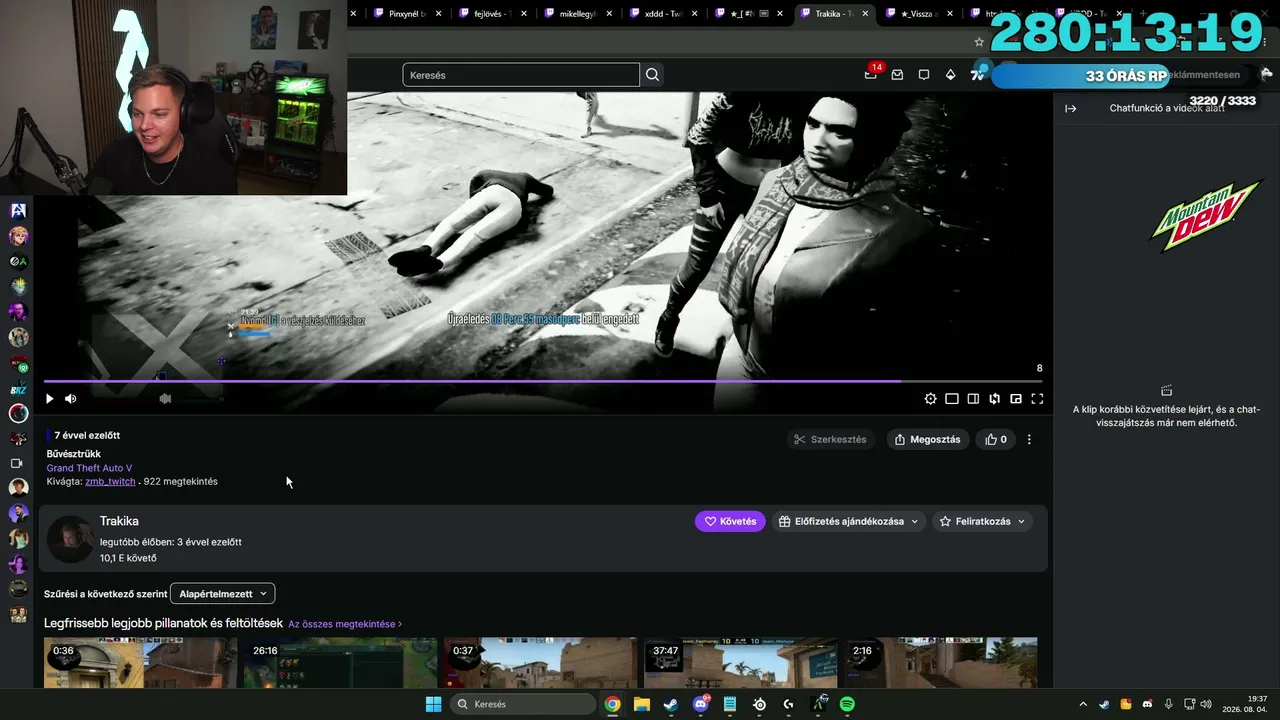Expand the Előfizetés ajándékozása dropdown

pyautogui.click(x=848, y=521)
